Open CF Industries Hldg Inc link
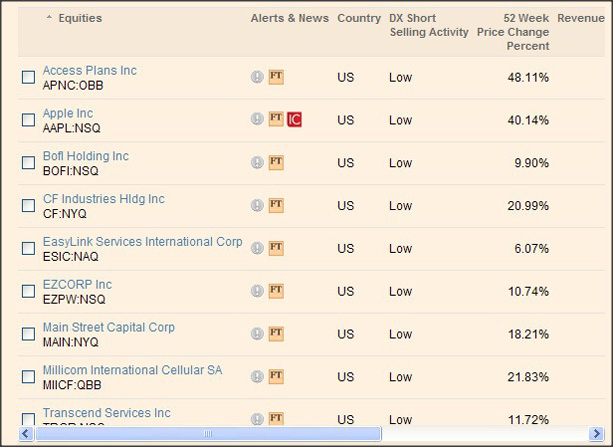 [104, 199]
